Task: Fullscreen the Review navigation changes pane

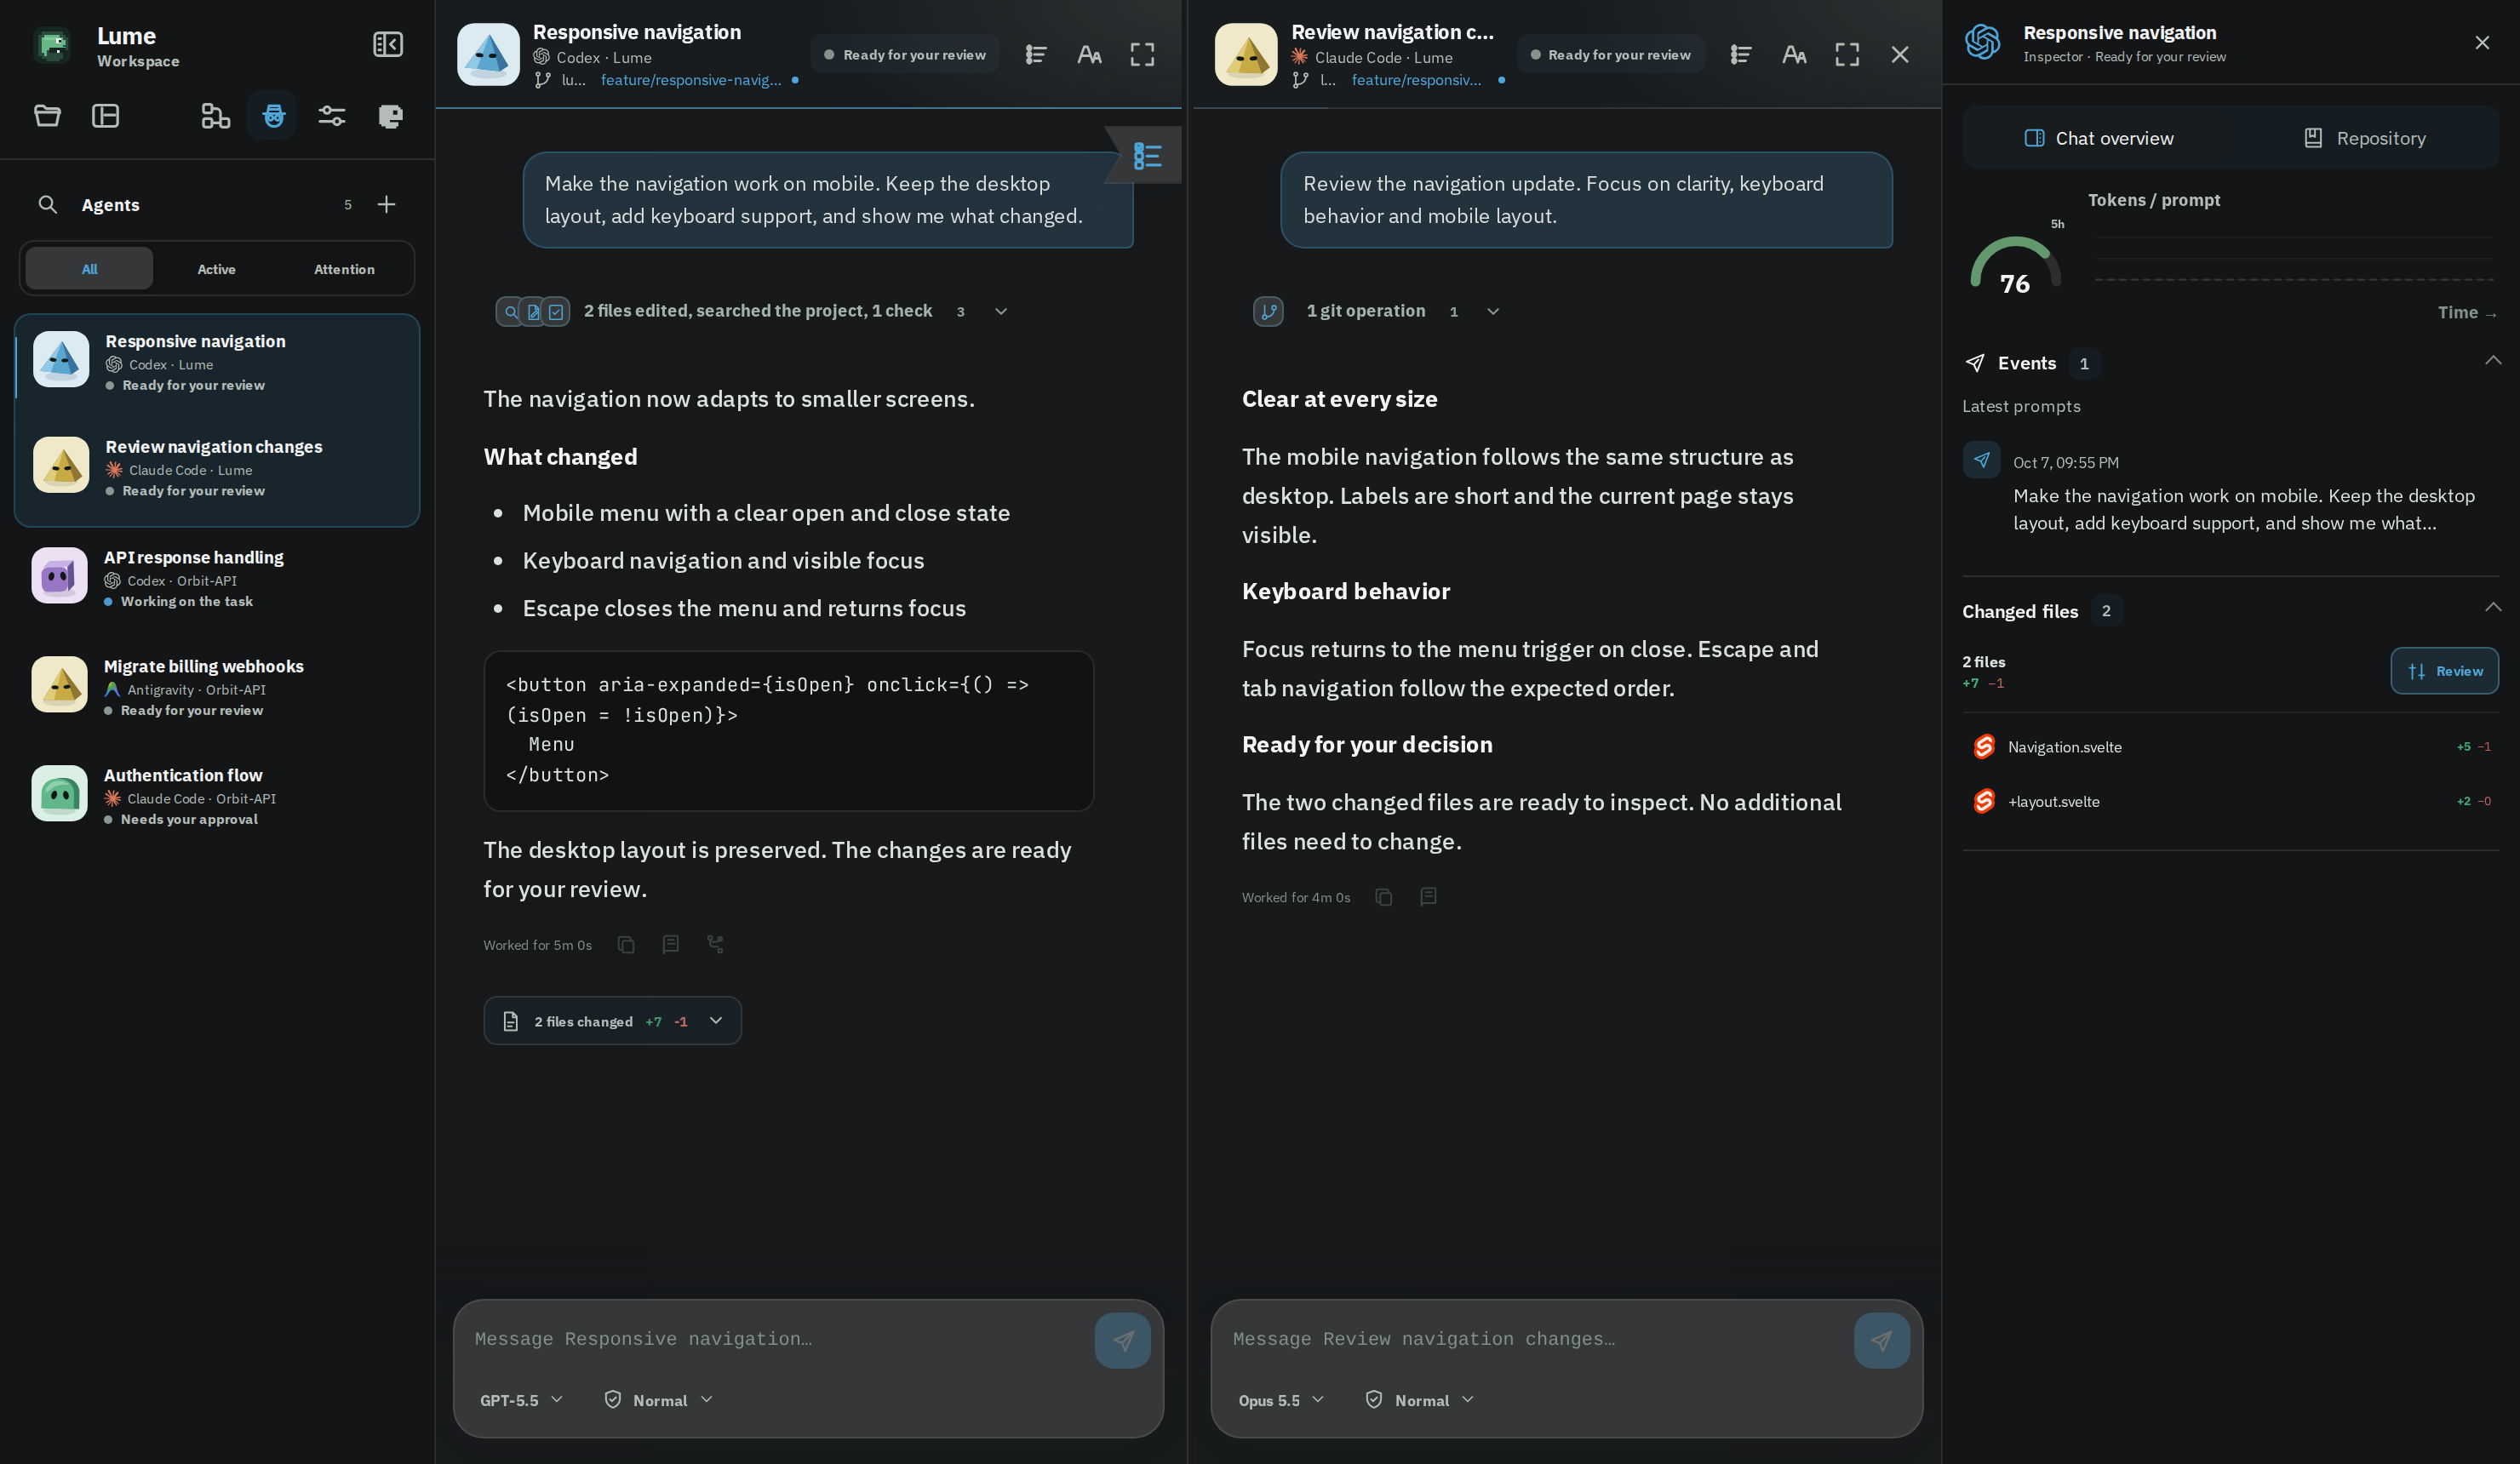Action: pos(1847,55)
